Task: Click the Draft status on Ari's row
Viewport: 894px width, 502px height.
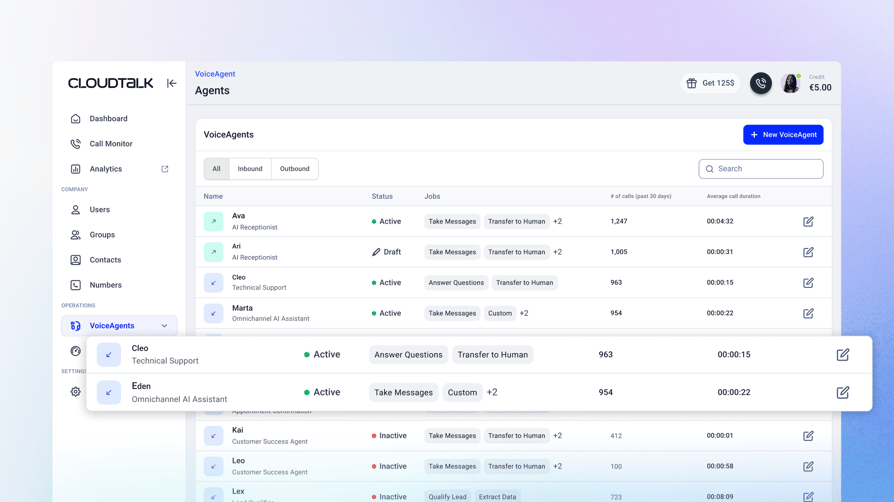Action: [x=387, y=252]
